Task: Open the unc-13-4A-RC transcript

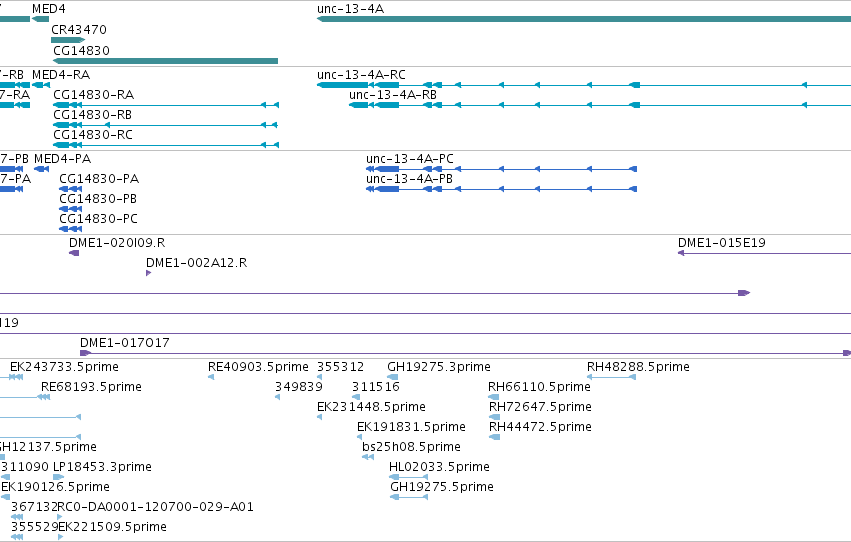Action: (x=361, y=74)
